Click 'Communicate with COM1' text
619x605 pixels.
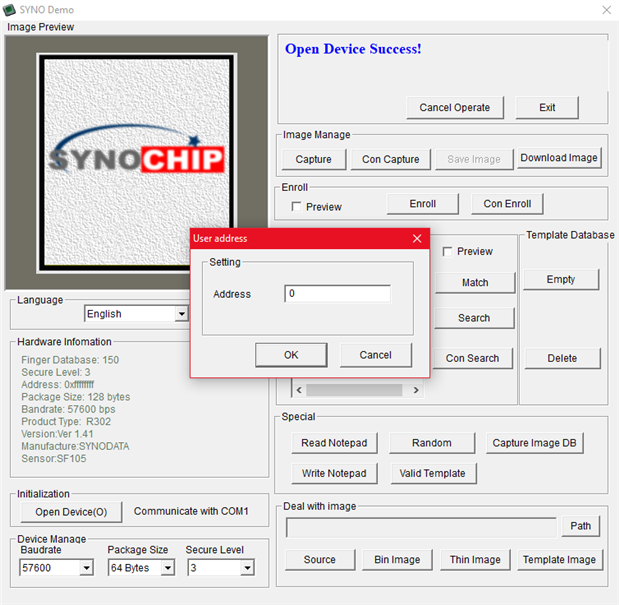[x=191, y=511]
